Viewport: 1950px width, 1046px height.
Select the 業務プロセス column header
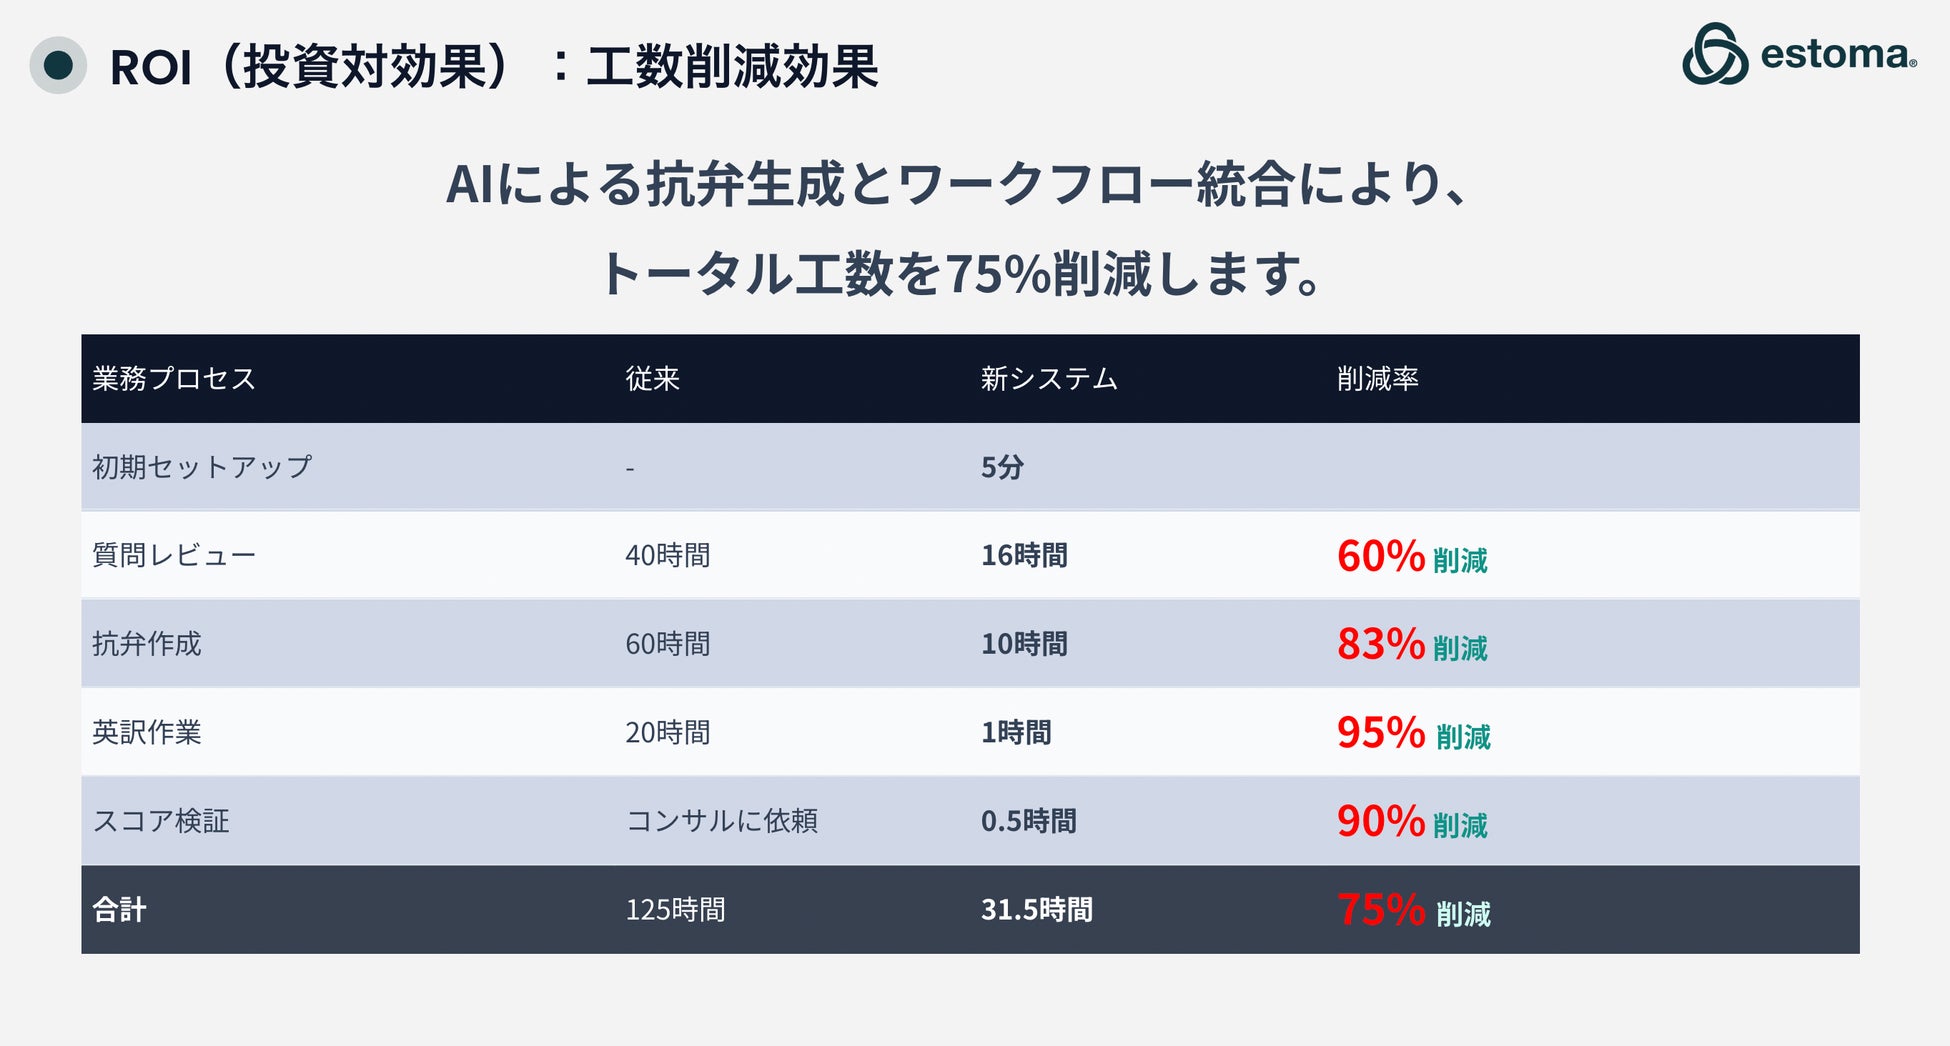(174, 379)
